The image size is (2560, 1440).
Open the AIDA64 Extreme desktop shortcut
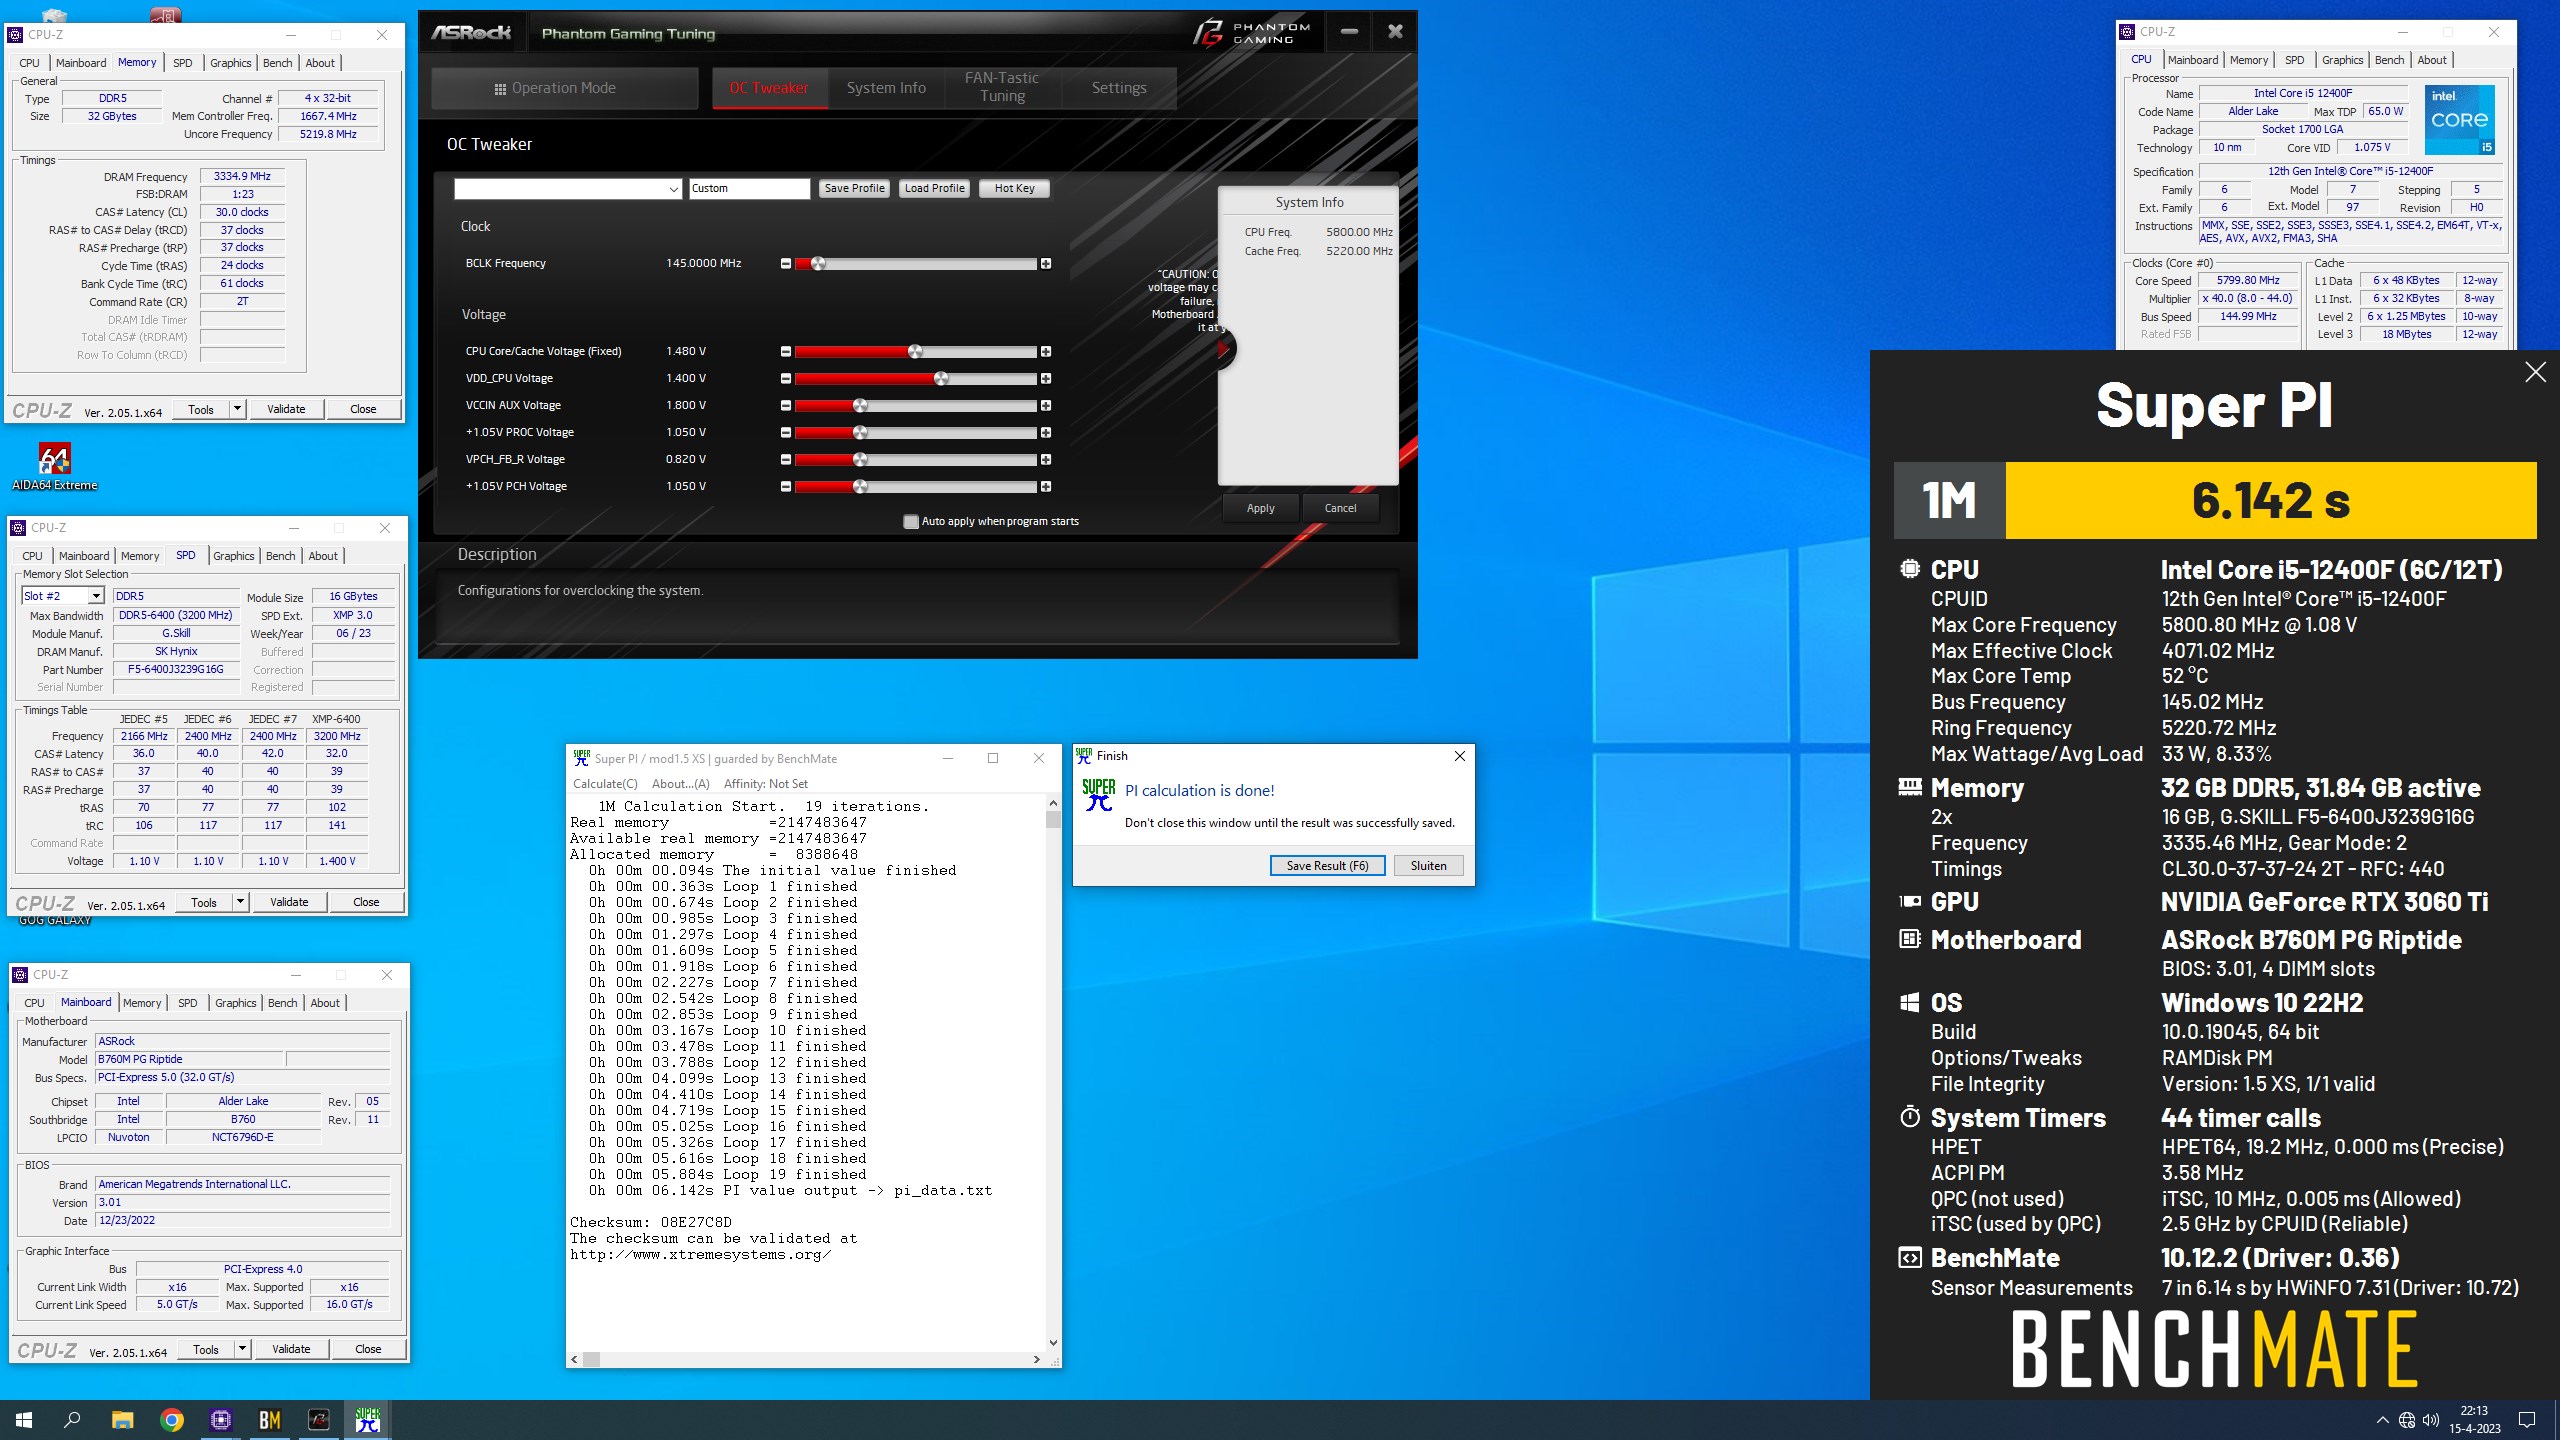(x=54, y=467)
